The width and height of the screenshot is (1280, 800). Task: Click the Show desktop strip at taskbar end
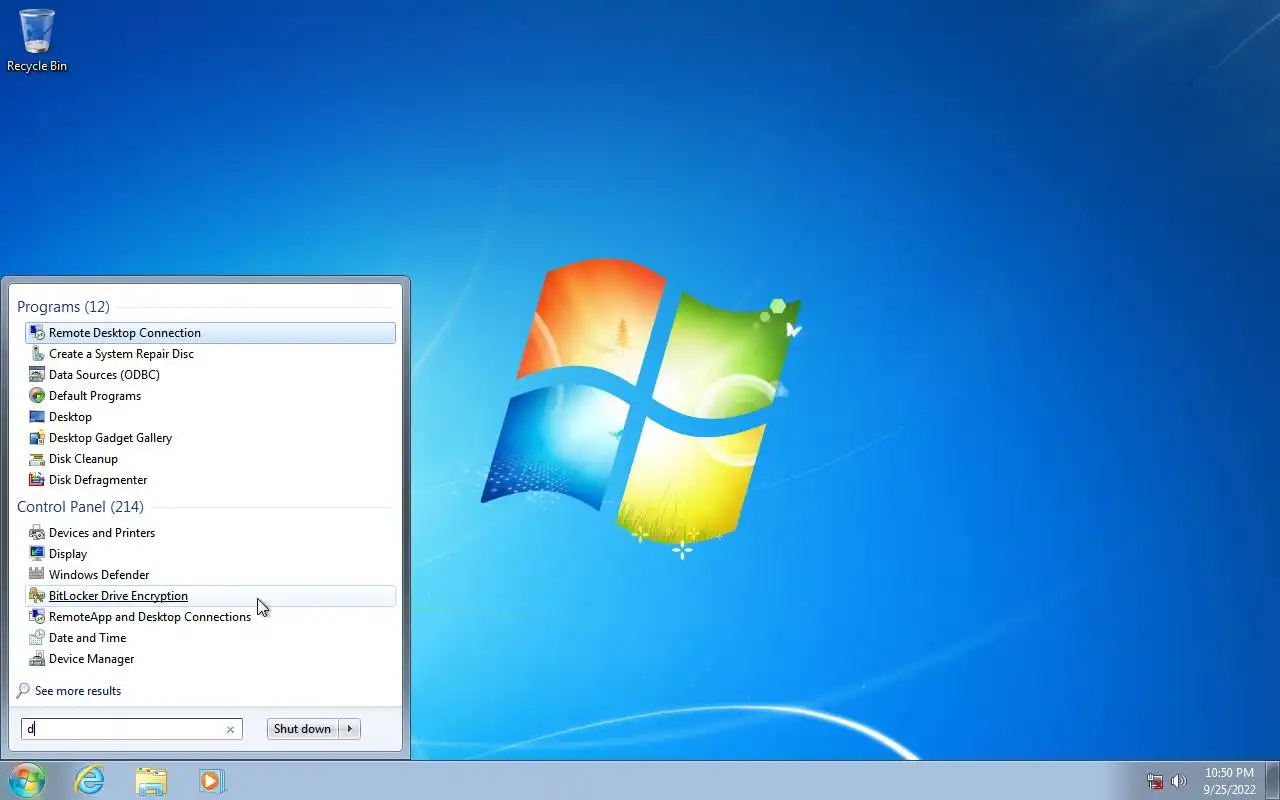coord(1273,781)
